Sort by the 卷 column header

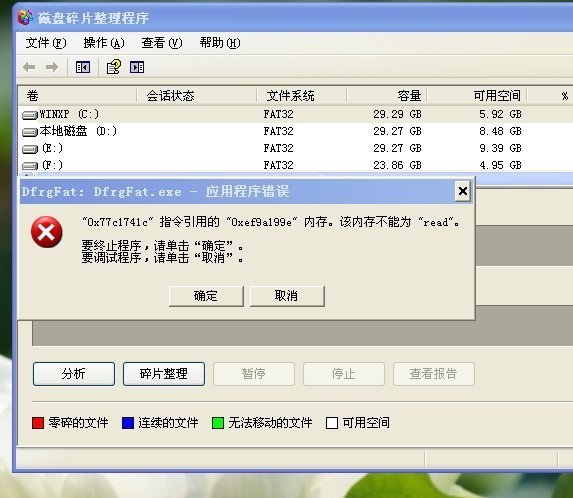coord(77,96)
